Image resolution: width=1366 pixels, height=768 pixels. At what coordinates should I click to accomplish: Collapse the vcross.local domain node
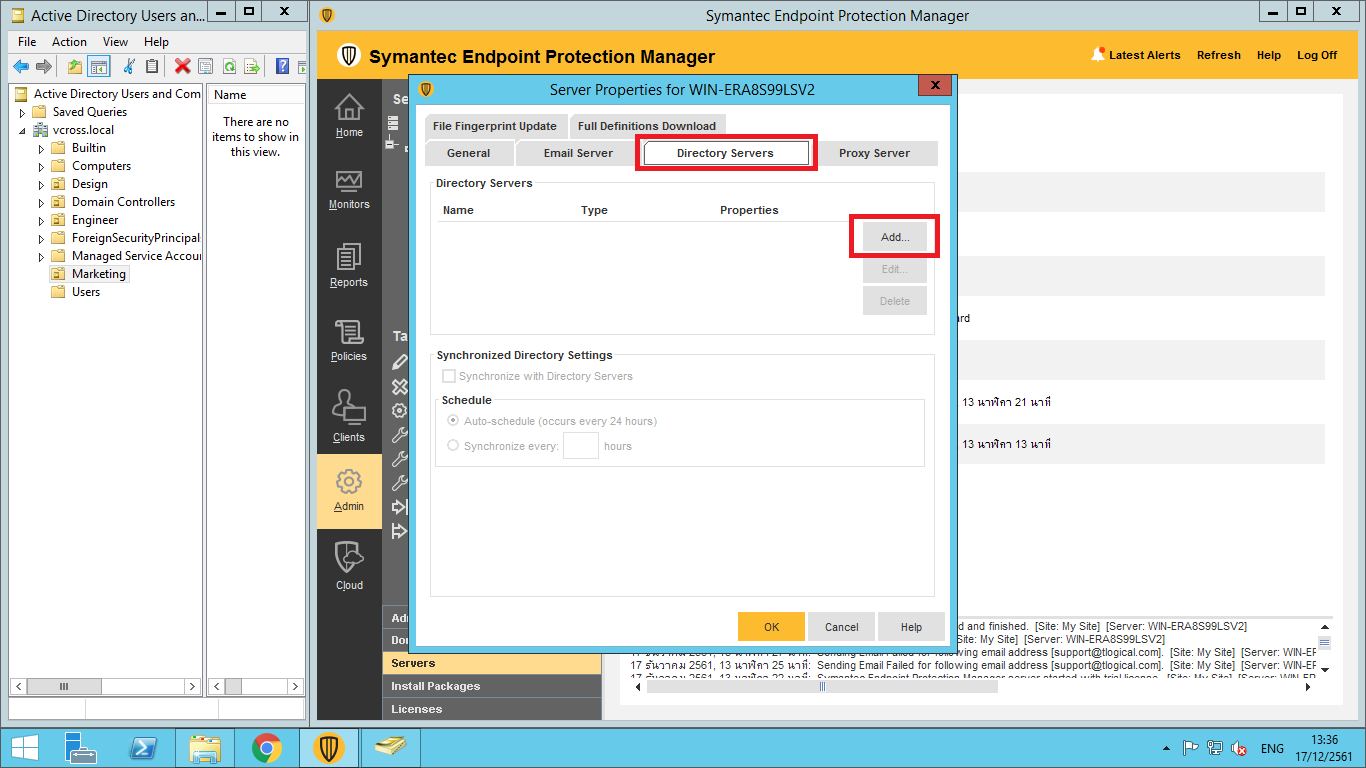point(22,131)
